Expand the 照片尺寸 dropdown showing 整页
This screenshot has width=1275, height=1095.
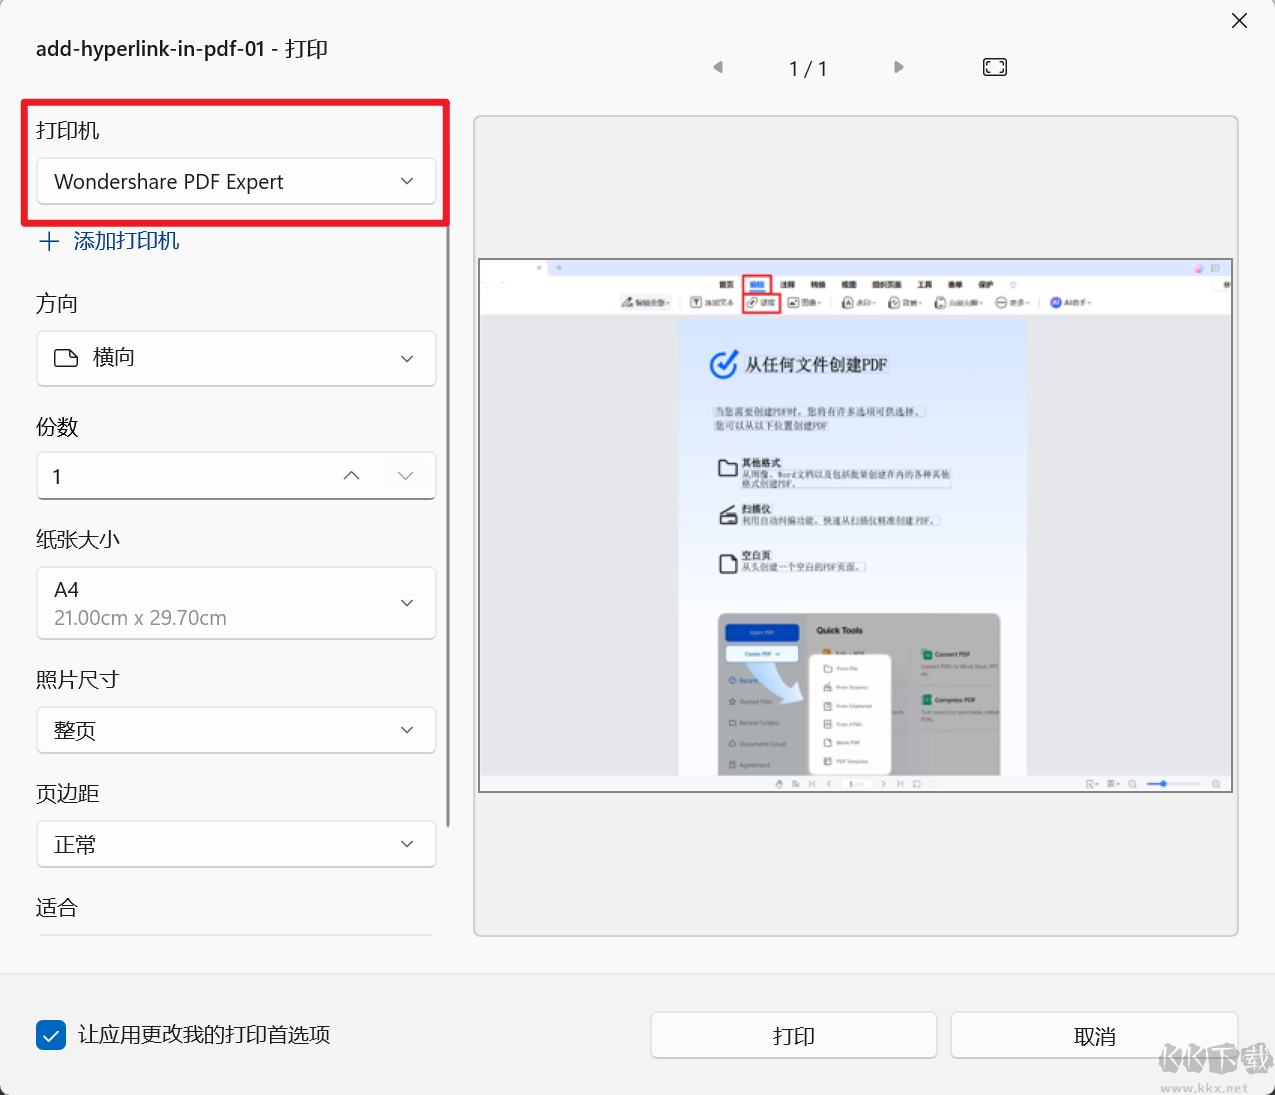point(406,730)
